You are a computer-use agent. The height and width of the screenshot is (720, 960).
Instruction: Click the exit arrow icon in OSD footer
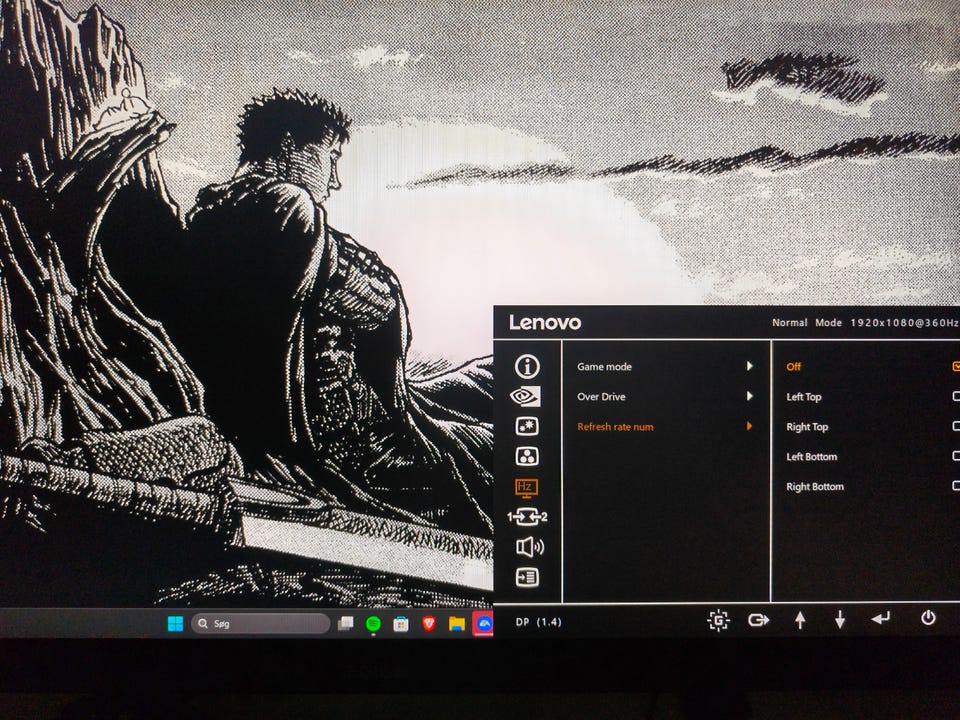pyautogui.click(x=759, y=620)
